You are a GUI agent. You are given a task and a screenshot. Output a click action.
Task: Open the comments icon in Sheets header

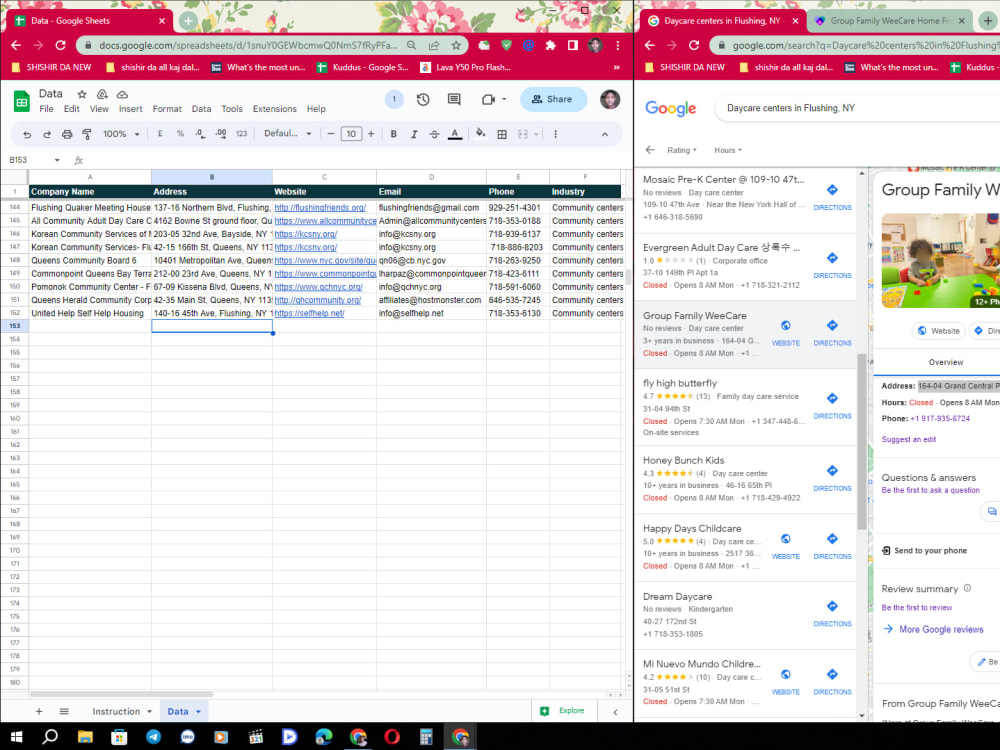click(454, 99)
